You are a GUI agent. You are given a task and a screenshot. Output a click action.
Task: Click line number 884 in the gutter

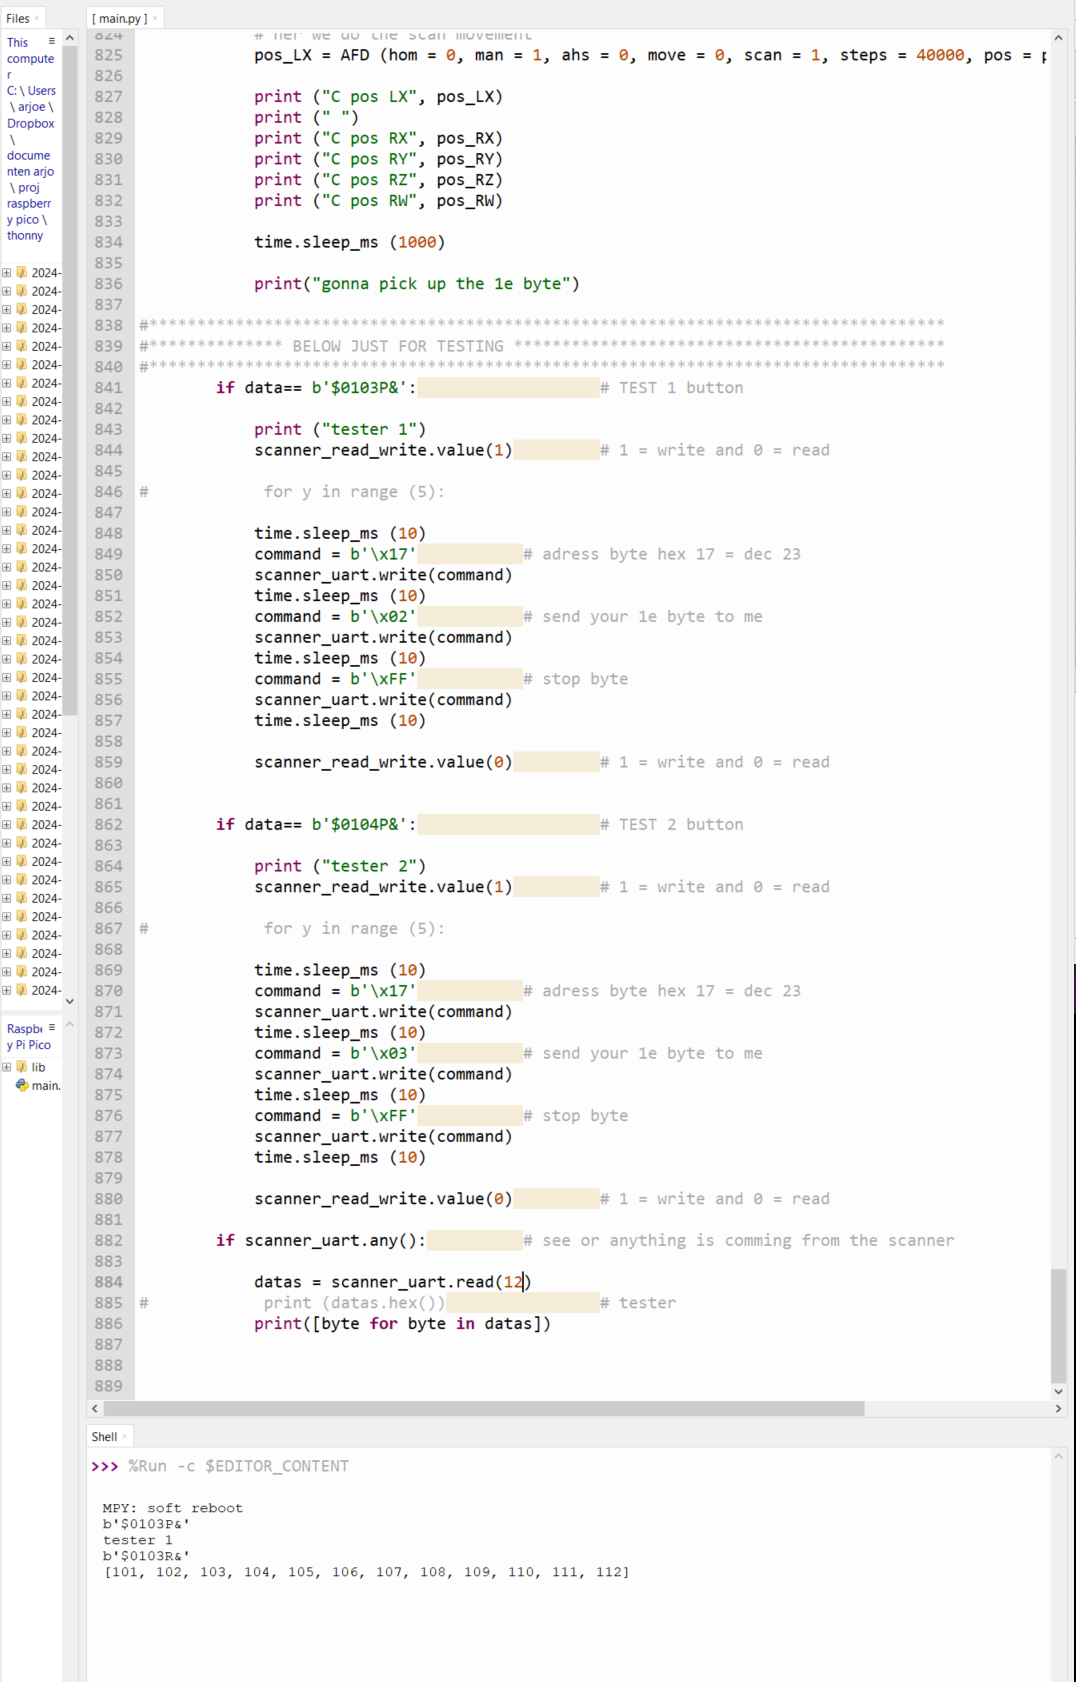pos(108,1282)
